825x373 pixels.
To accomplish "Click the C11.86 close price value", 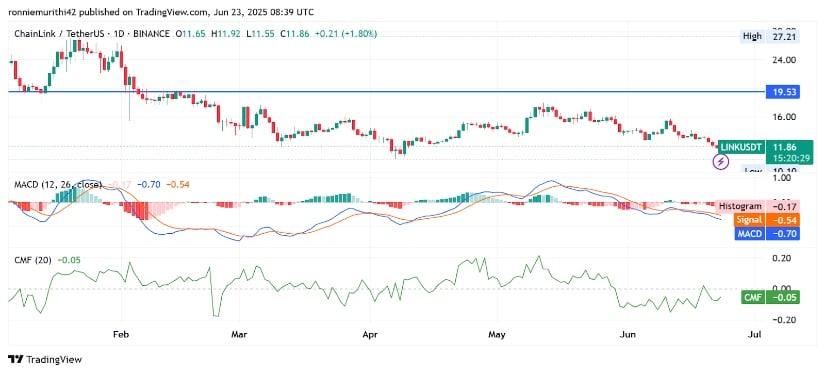I will [x=296, y=34].
